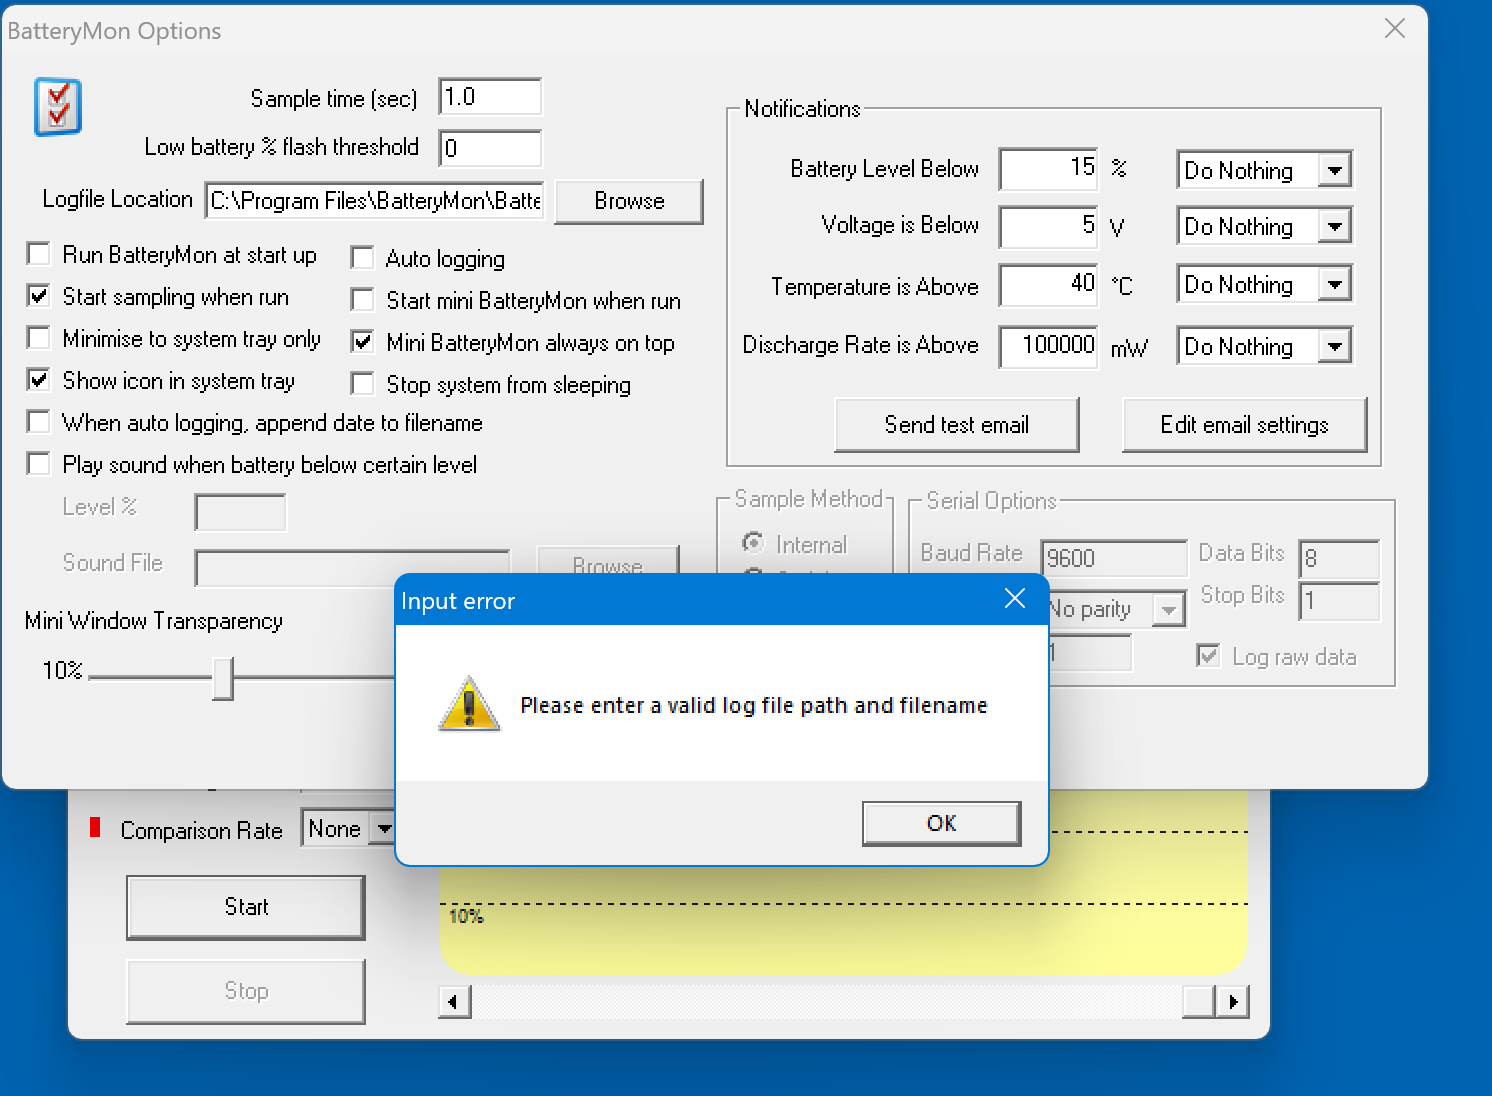Viewport: 1492px width, 1096px height.
Task: Enable Stop system from sleeping
Action: coord(363,384)
